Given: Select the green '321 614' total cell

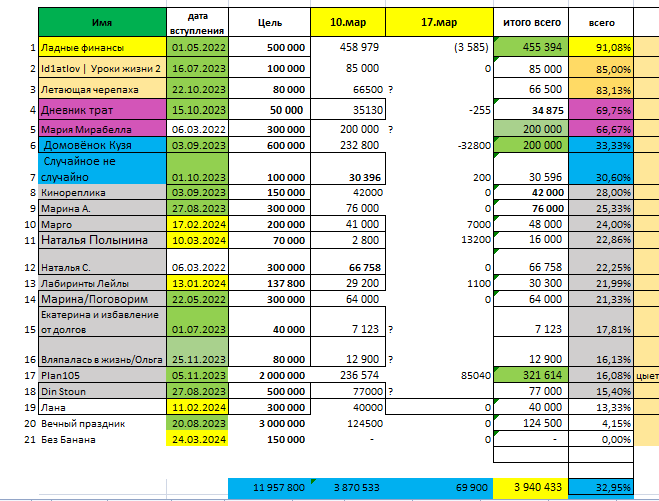Looking at the screenshot, I should coord(531,375).
